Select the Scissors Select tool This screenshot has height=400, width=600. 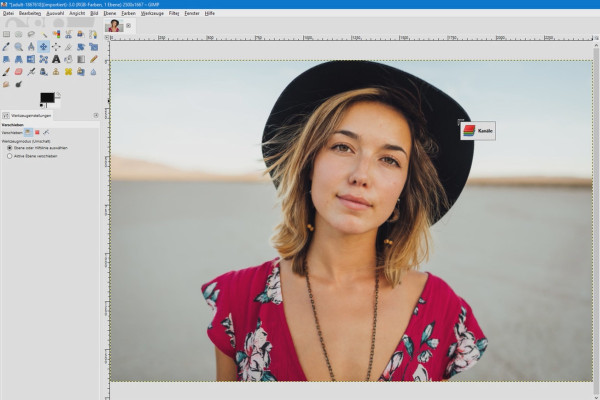pyautogui.click(x=68, y=34)
